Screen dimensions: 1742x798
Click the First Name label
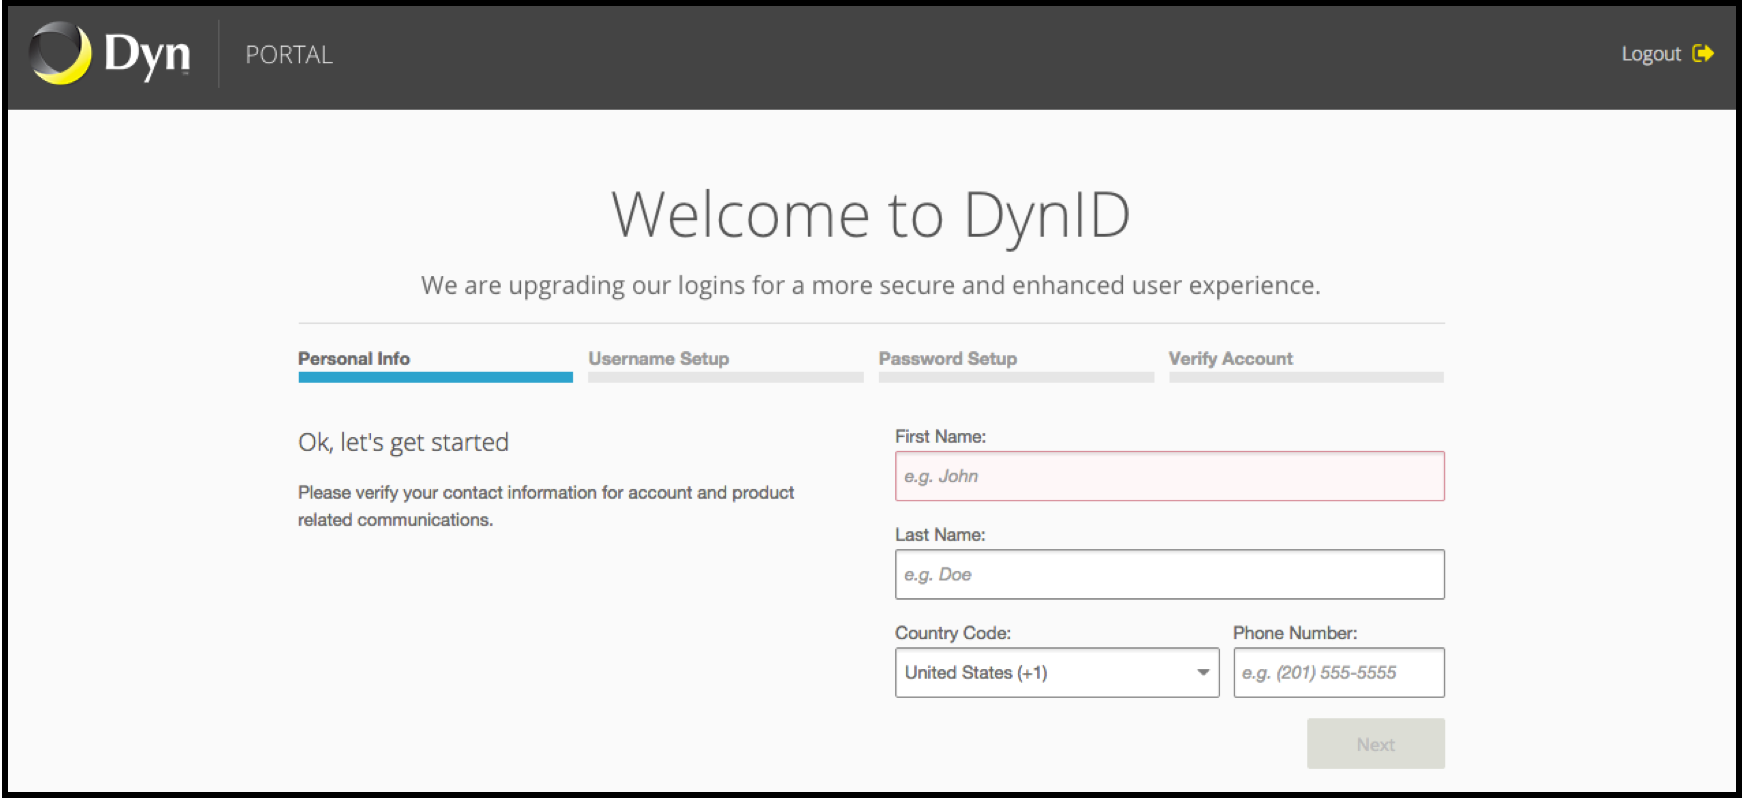[x=940, y=437]
